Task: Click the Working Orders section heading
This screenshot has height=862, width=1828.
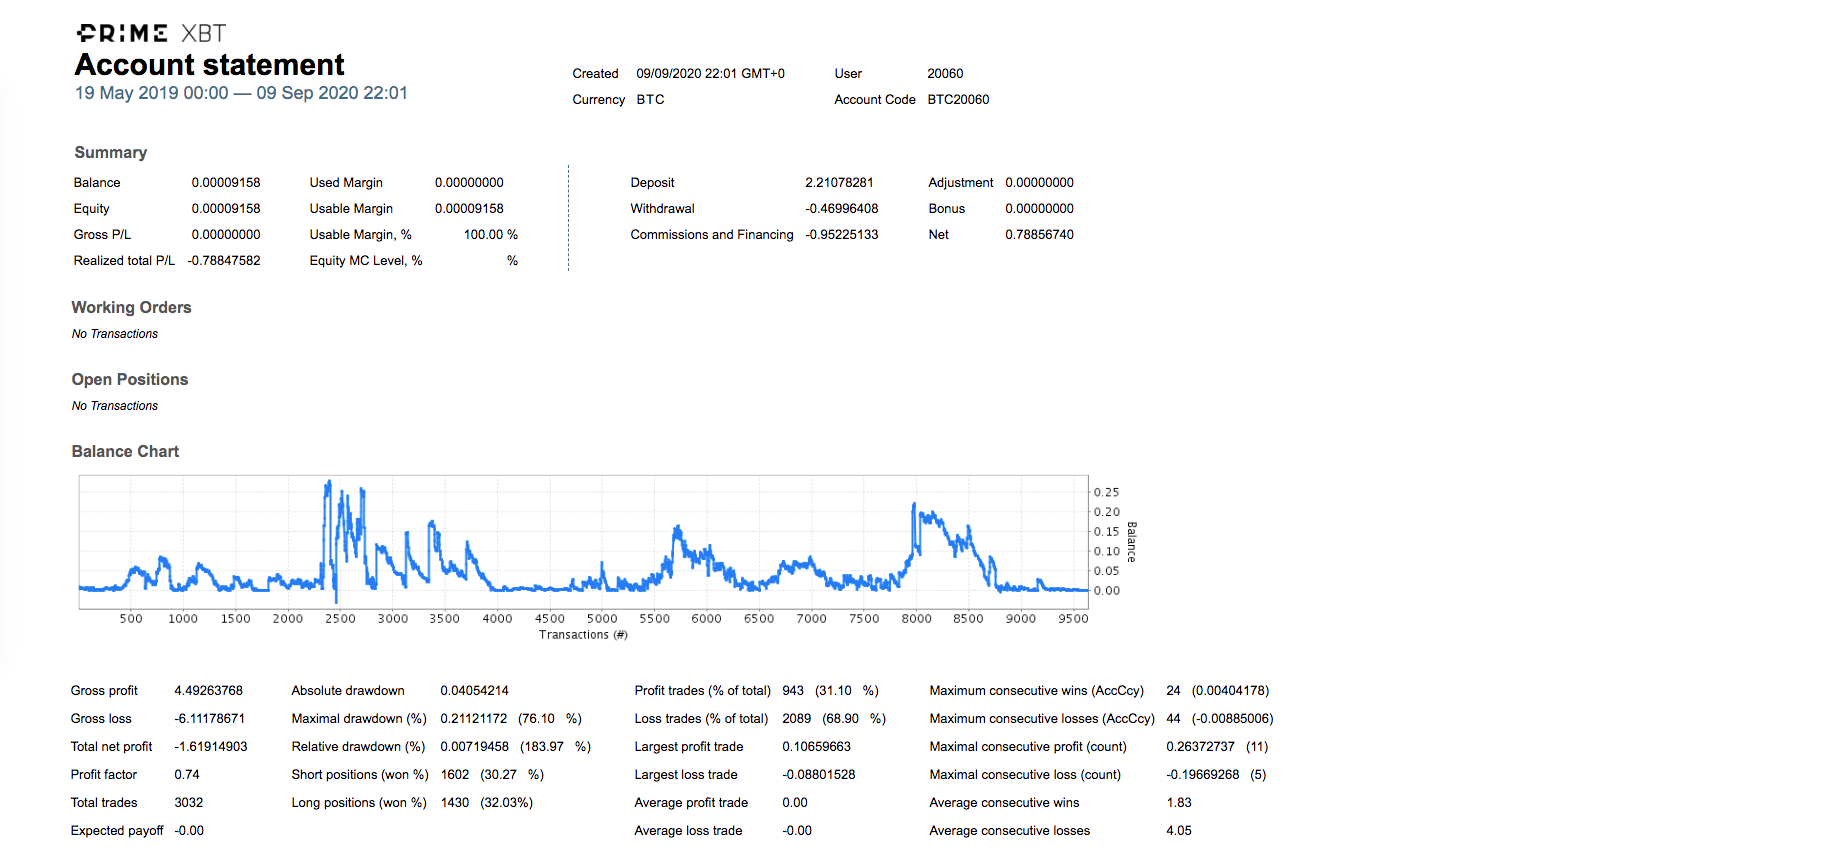Action: point(131,308)
